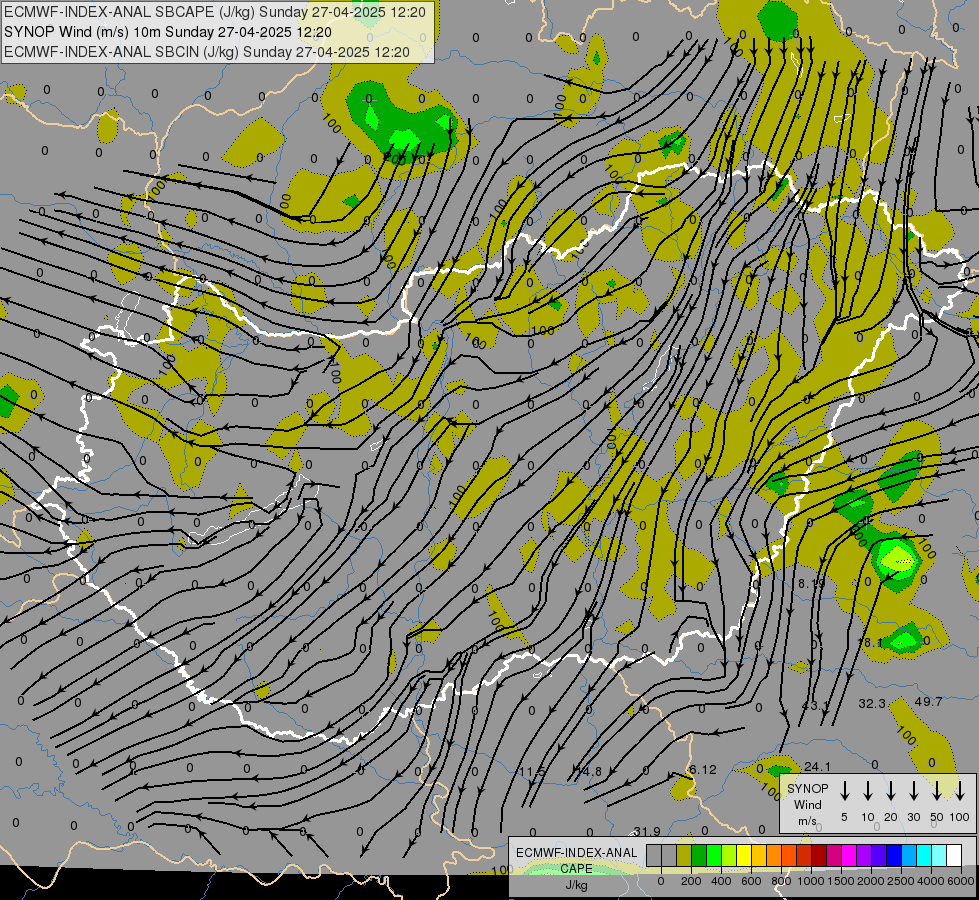This screenshot has height=900, width=979.
Task: Click the 14.8 value on the map
Action: (589, 771)
